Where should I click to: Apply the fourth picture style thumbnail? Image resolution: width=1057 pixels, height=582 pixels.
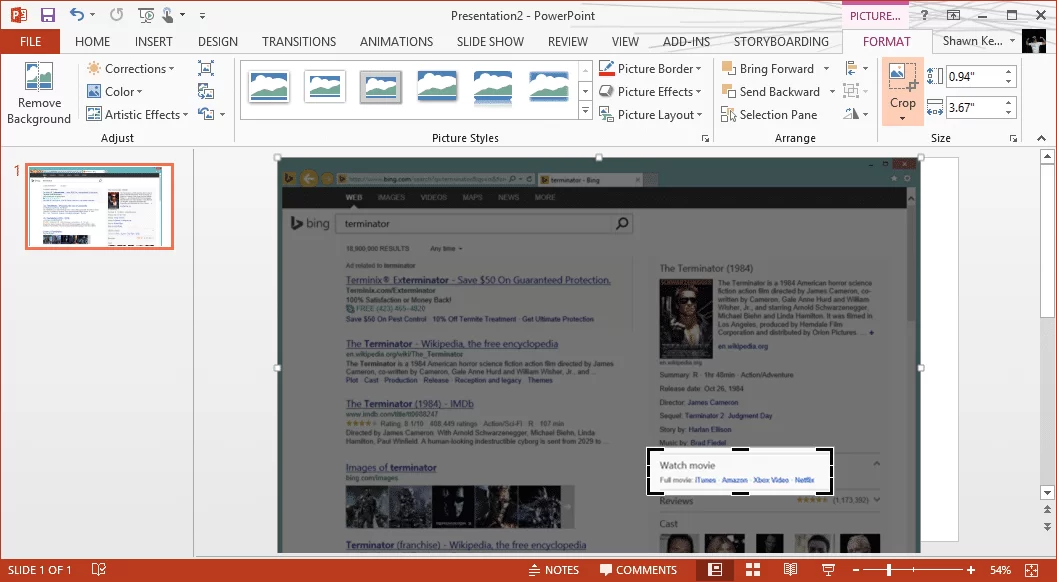[x=437, y=87]
